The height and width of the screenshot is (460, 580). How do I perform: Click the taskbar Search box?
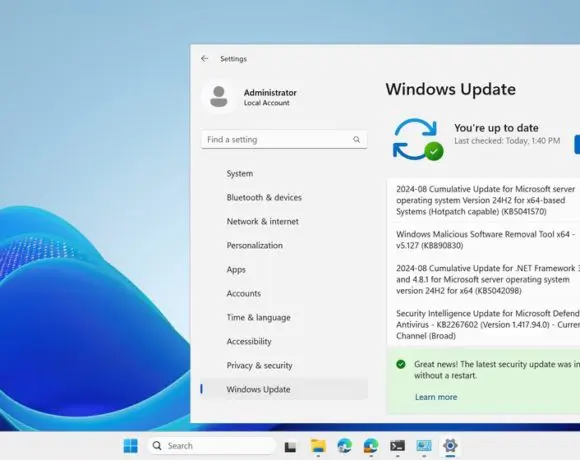point(212,446)
